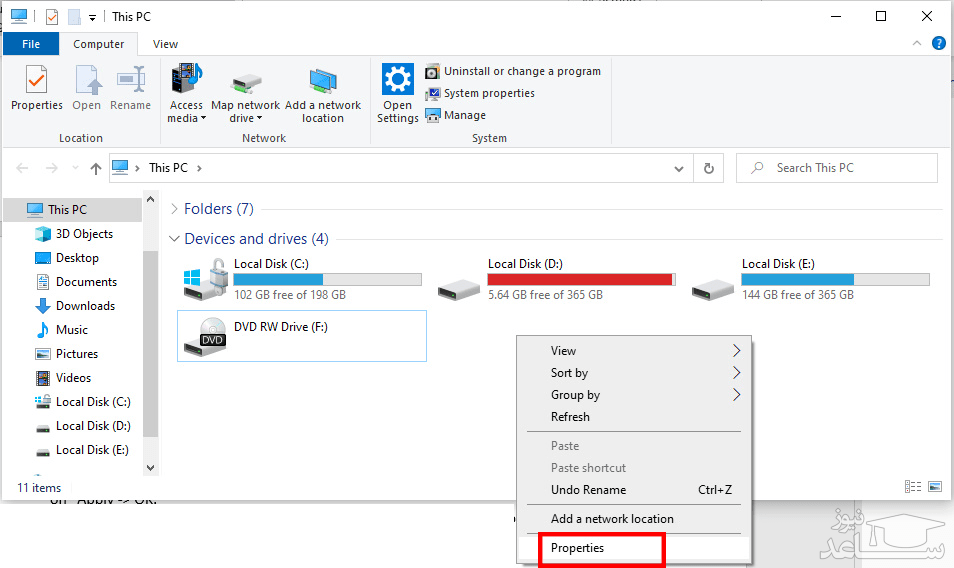Click the Refresh button beside address bar
The width and height of the screenshot is (954, 568).
pos(709,168)
